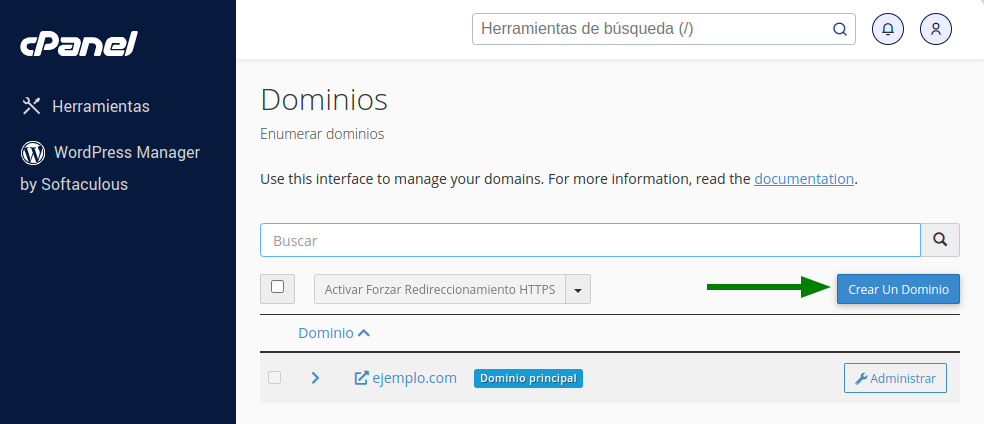The image size is (984, 424).
Task: Open the user account icon
Action: tap(936, 29)
